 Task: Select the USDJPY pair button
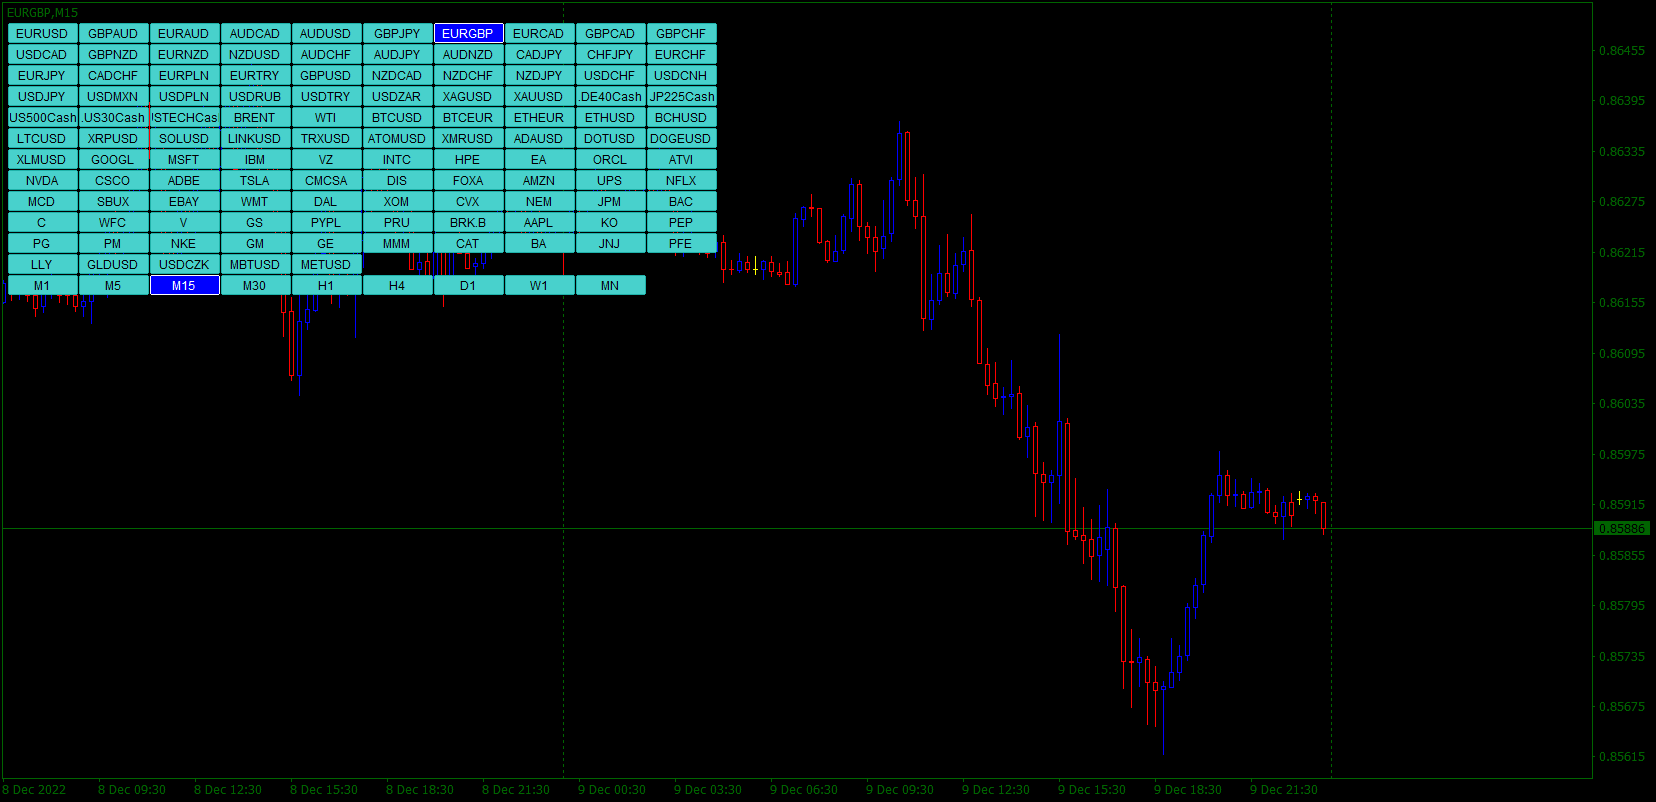pos(42,97)
